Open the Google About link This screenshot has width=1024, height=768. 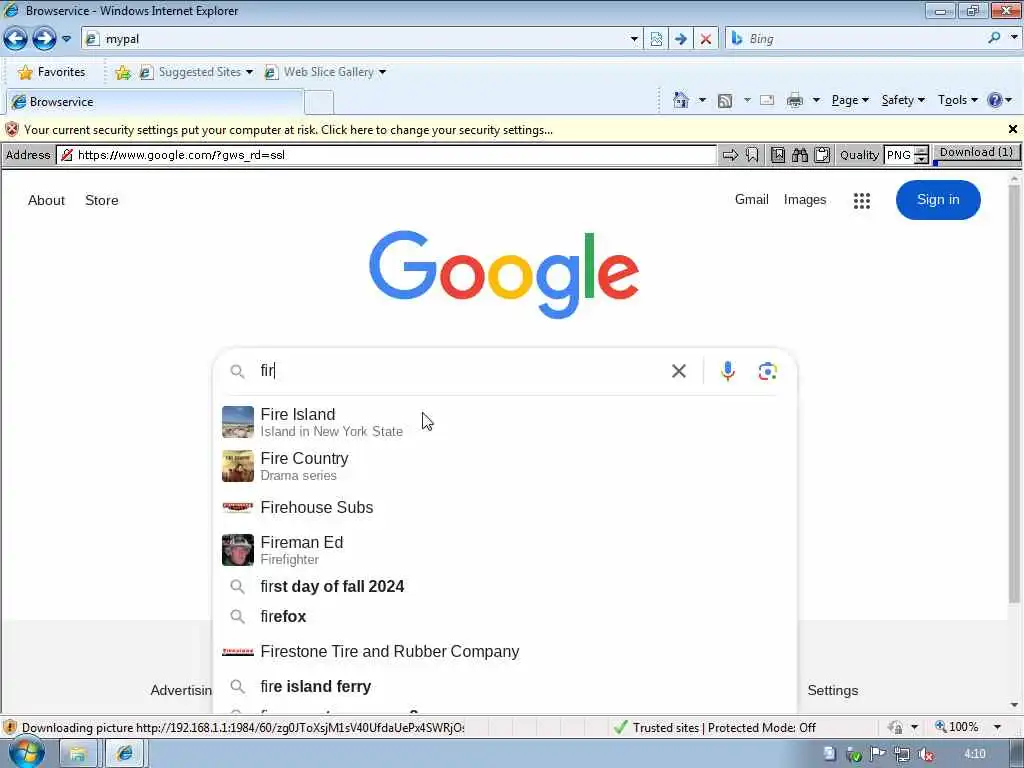coord(46,200)
